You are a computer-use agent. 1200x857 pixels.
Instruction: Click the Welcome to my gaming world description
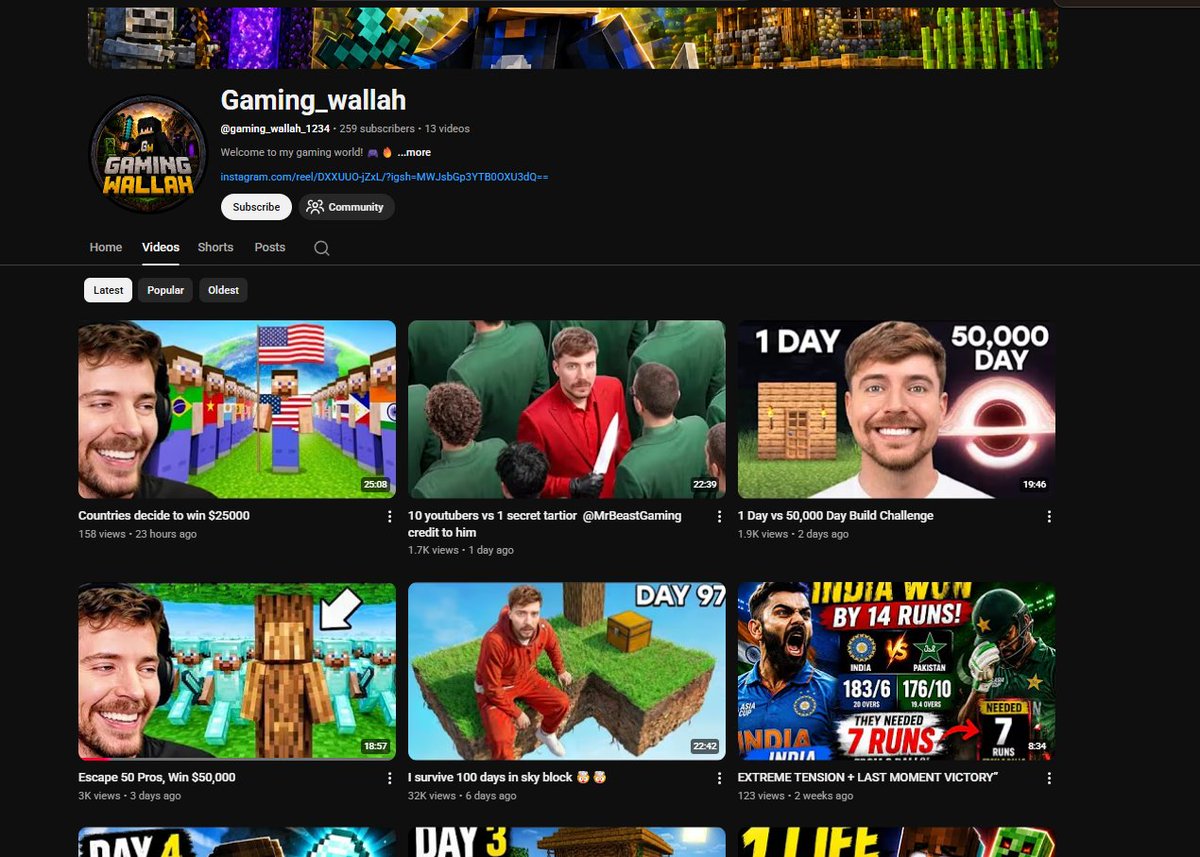click(307, 153)
